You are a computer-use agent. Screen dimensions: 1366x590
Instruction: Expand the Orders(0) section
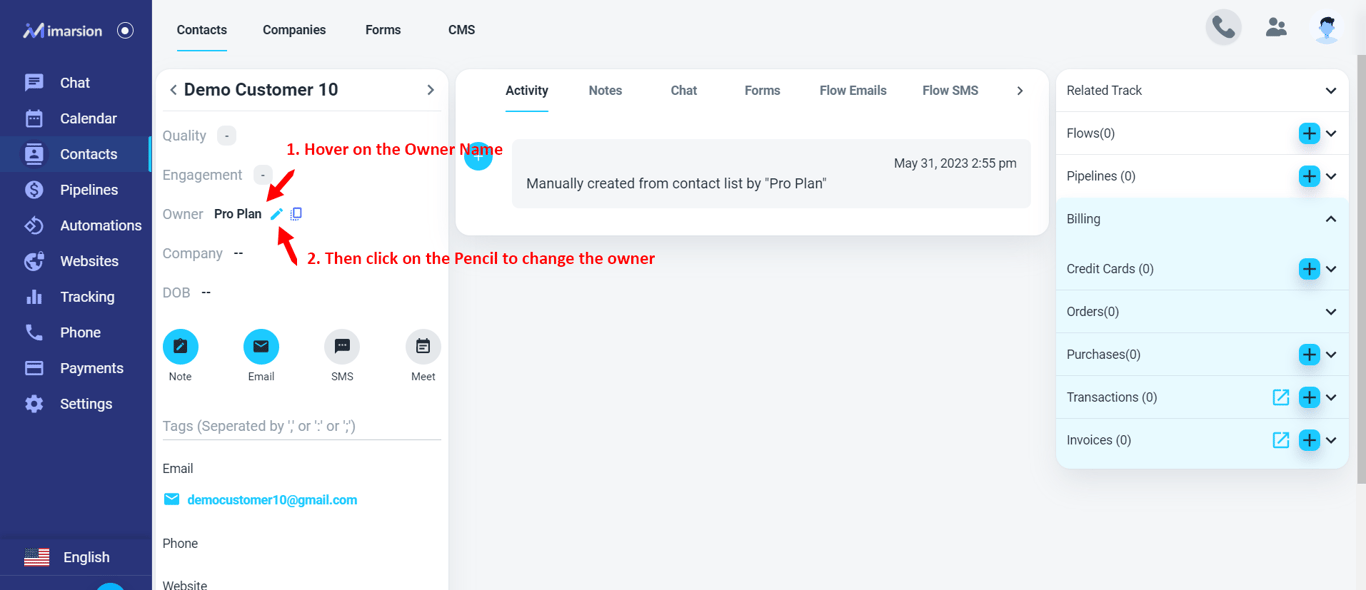[1331, 312]
